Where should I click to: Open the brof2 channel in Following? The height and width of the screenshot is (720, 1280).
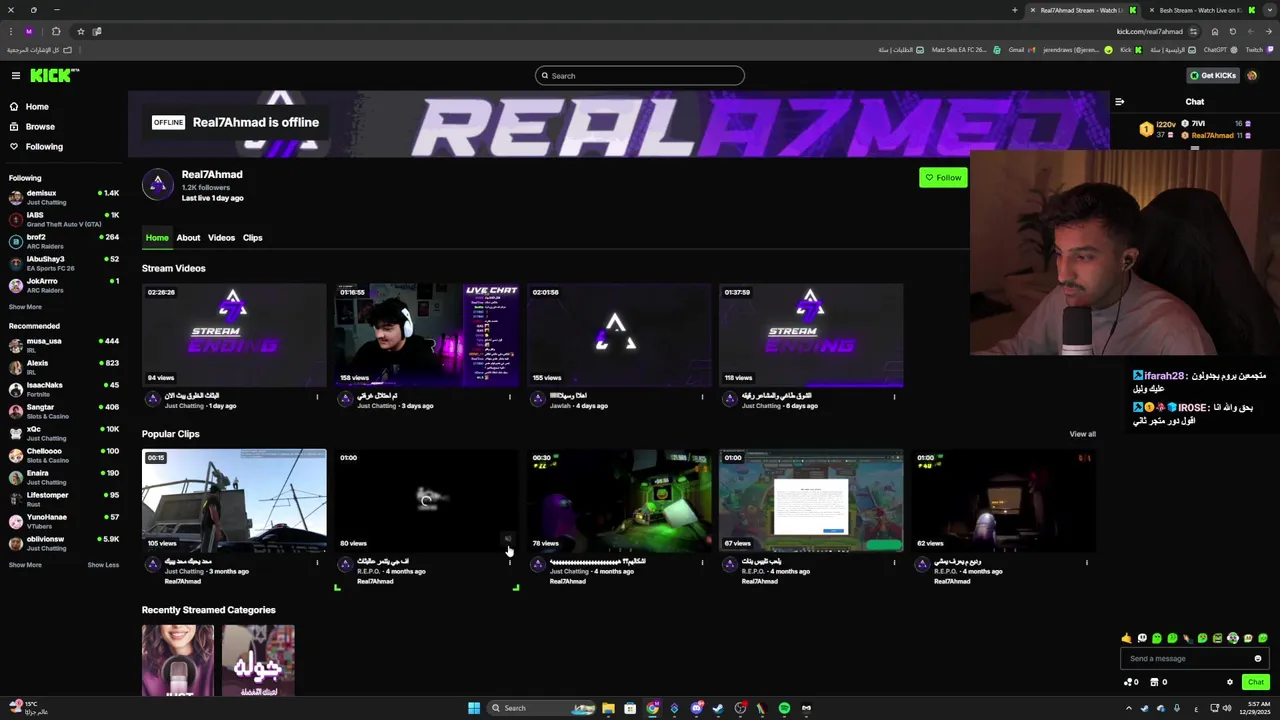63,241
